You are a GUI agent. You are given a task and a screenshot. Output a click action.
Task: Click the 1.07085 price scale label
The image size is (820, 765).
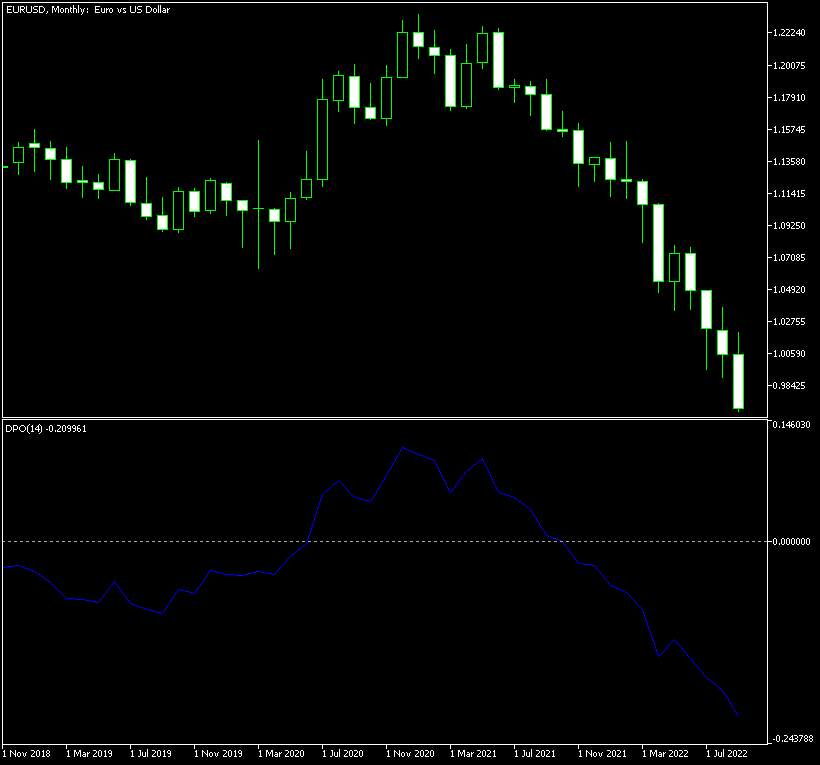coord(790,257)
